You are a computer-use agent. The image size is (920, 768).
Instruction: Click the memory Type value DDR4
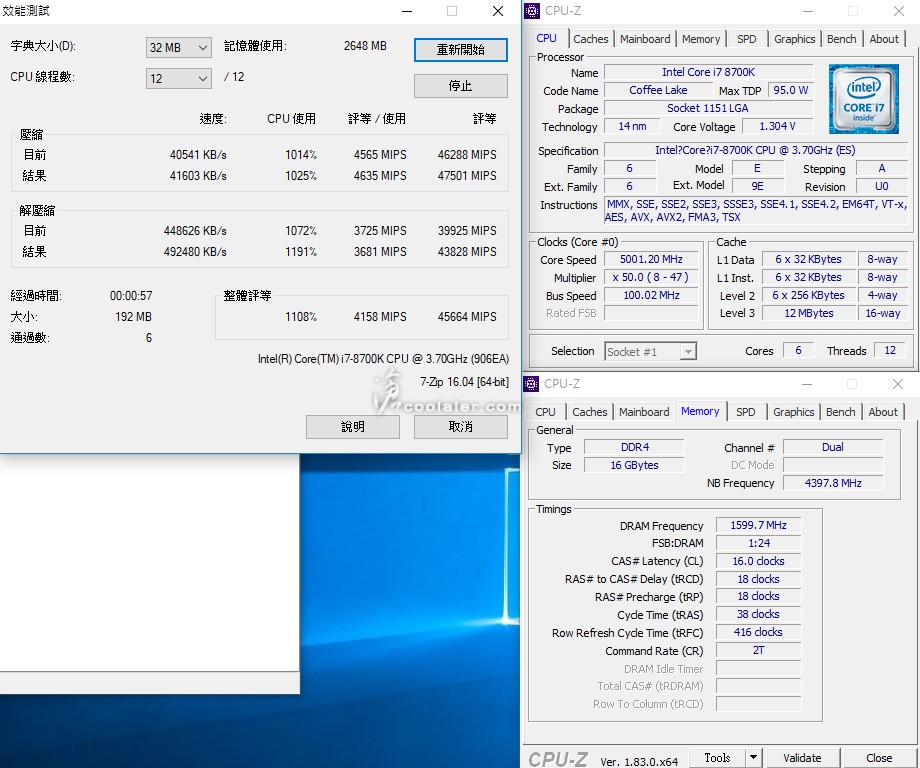click(x=634, y=447)
